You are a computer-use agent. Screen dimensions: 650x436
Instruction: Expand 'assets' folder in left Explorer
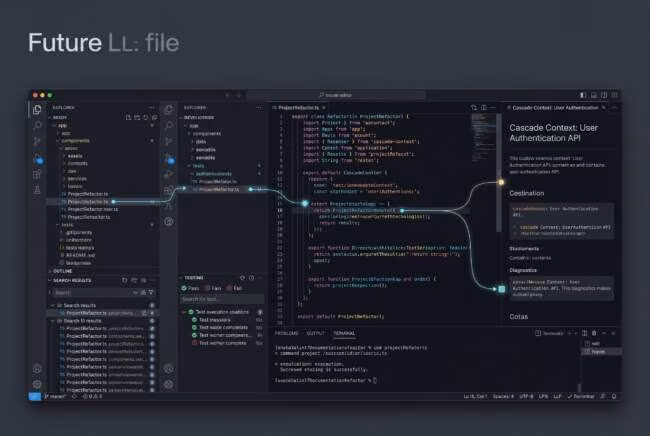tap(75, 156)
